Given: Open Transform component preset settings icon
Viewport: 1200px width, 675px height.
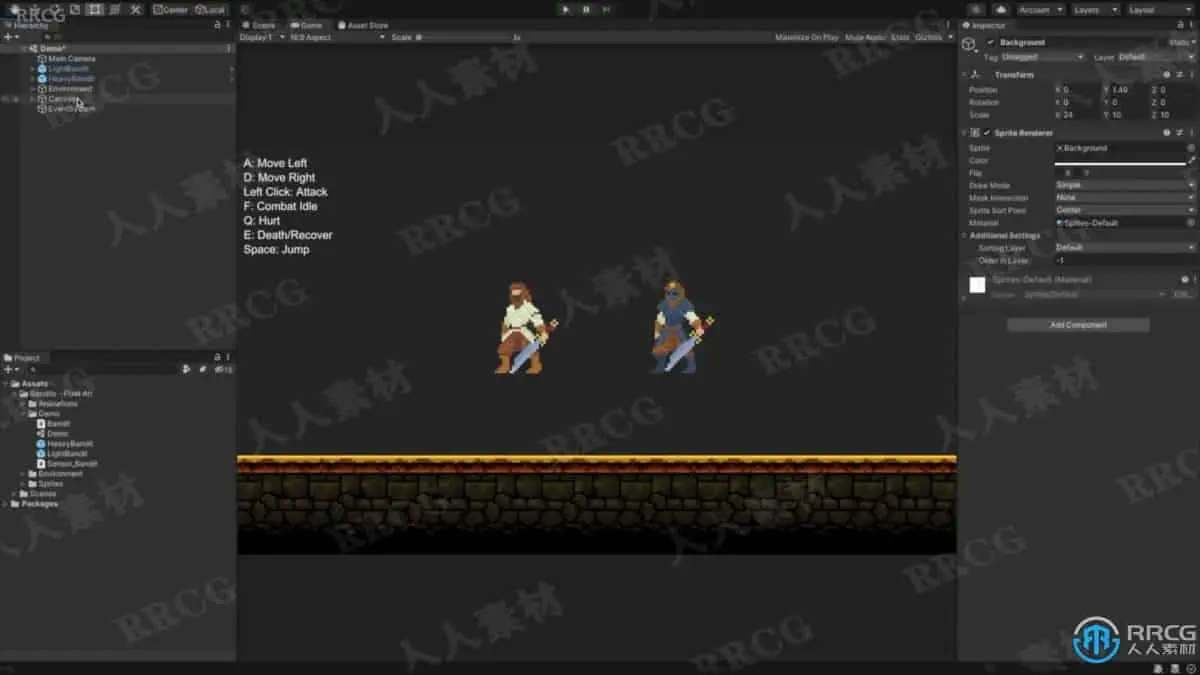Looking at the screenshot, I should tap(1179, 75).
